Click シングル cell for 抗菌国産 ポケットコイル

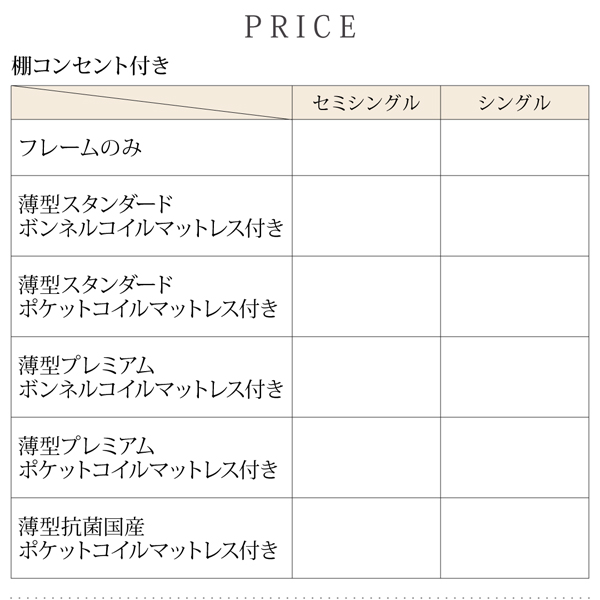click(515, 538)
